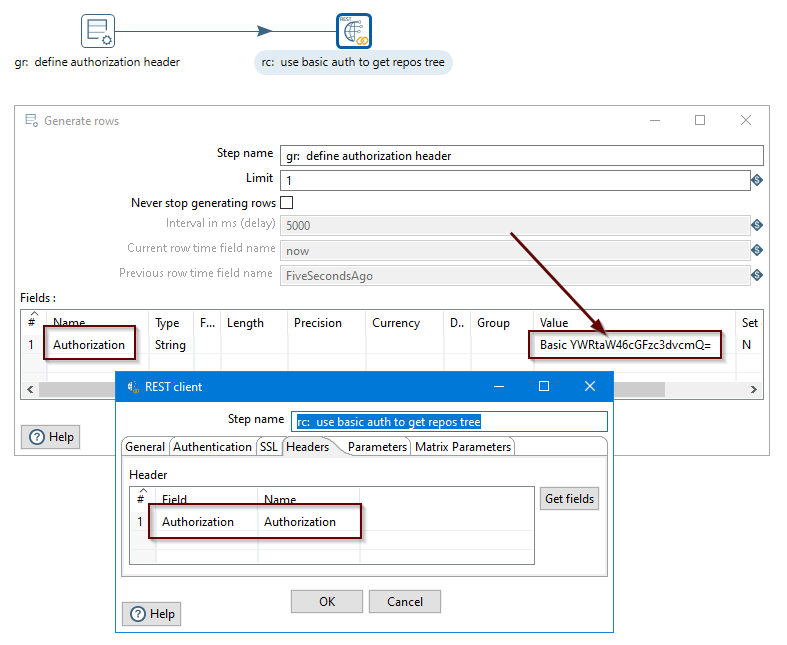The width and height of the screenshot is (787, 645).
Task: Click variable icon beside Limit field
Action: 757,180
